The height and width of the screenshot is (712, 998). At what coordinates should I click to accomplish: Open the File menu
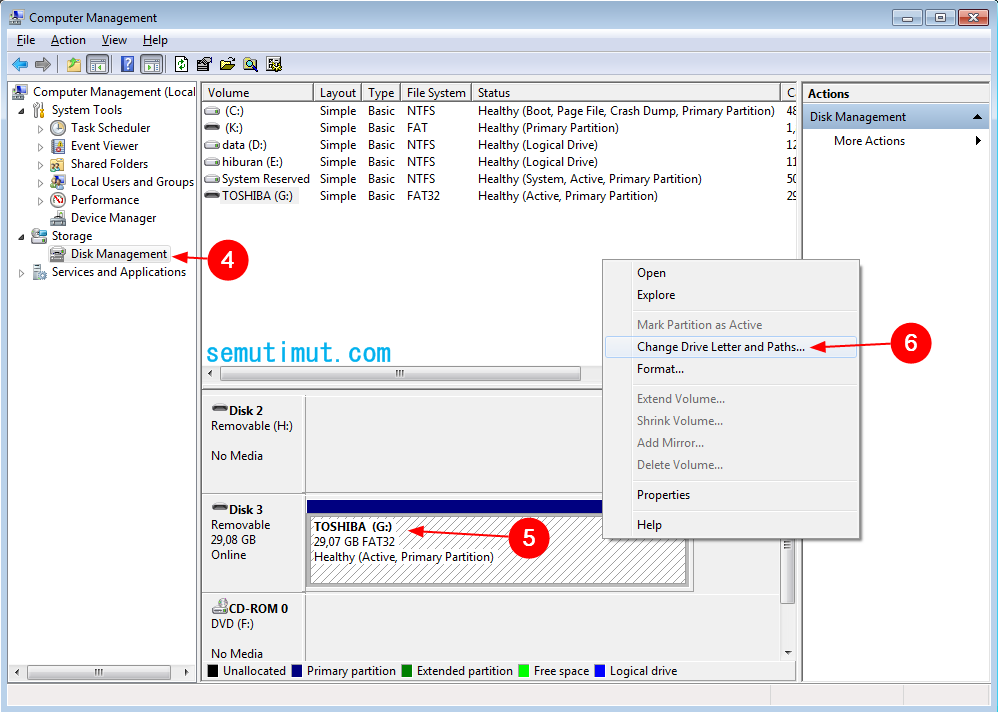(26, 40)
